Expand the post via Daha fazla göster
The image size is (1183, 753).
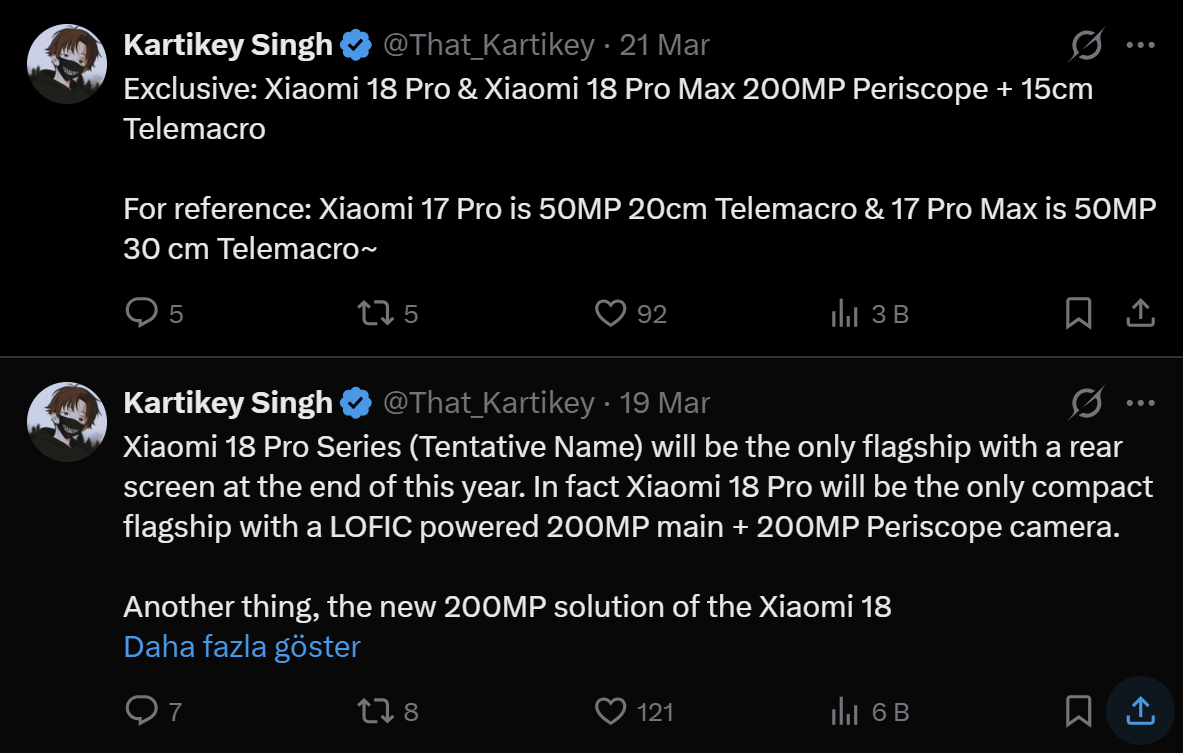pos(240,646)
